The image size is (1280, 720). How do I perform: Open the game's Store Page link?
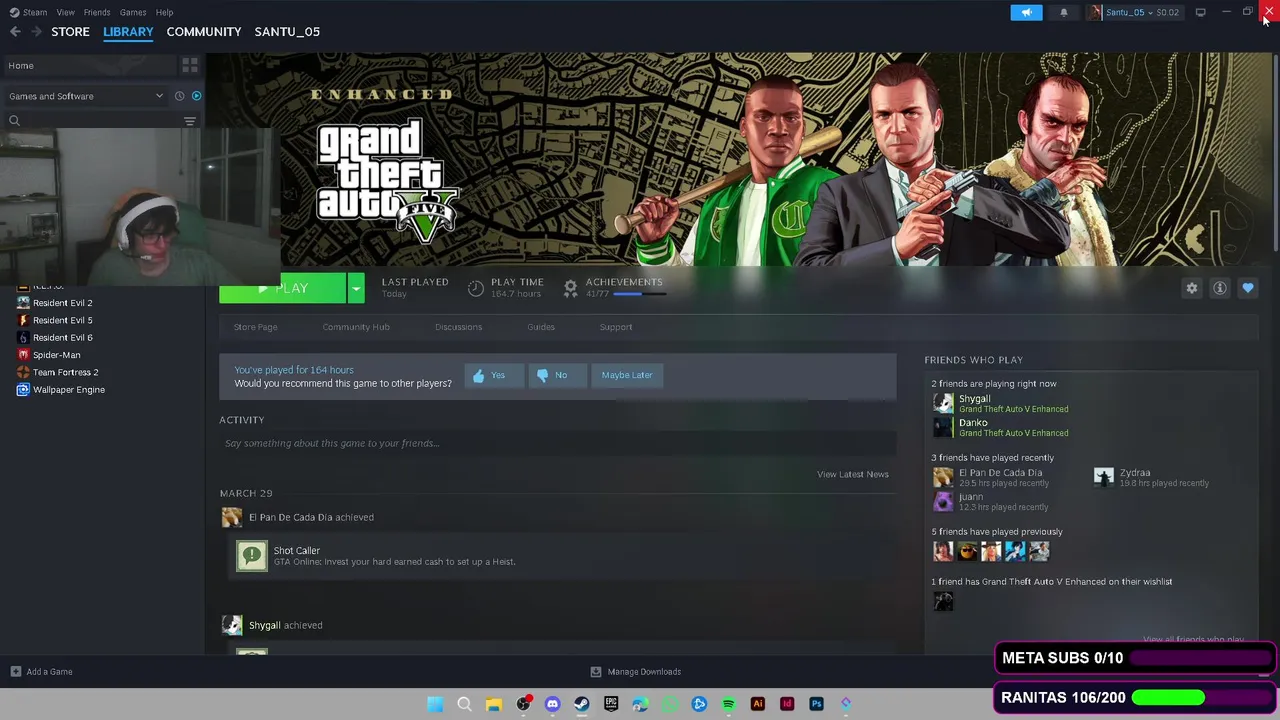[x=255, y=327]
